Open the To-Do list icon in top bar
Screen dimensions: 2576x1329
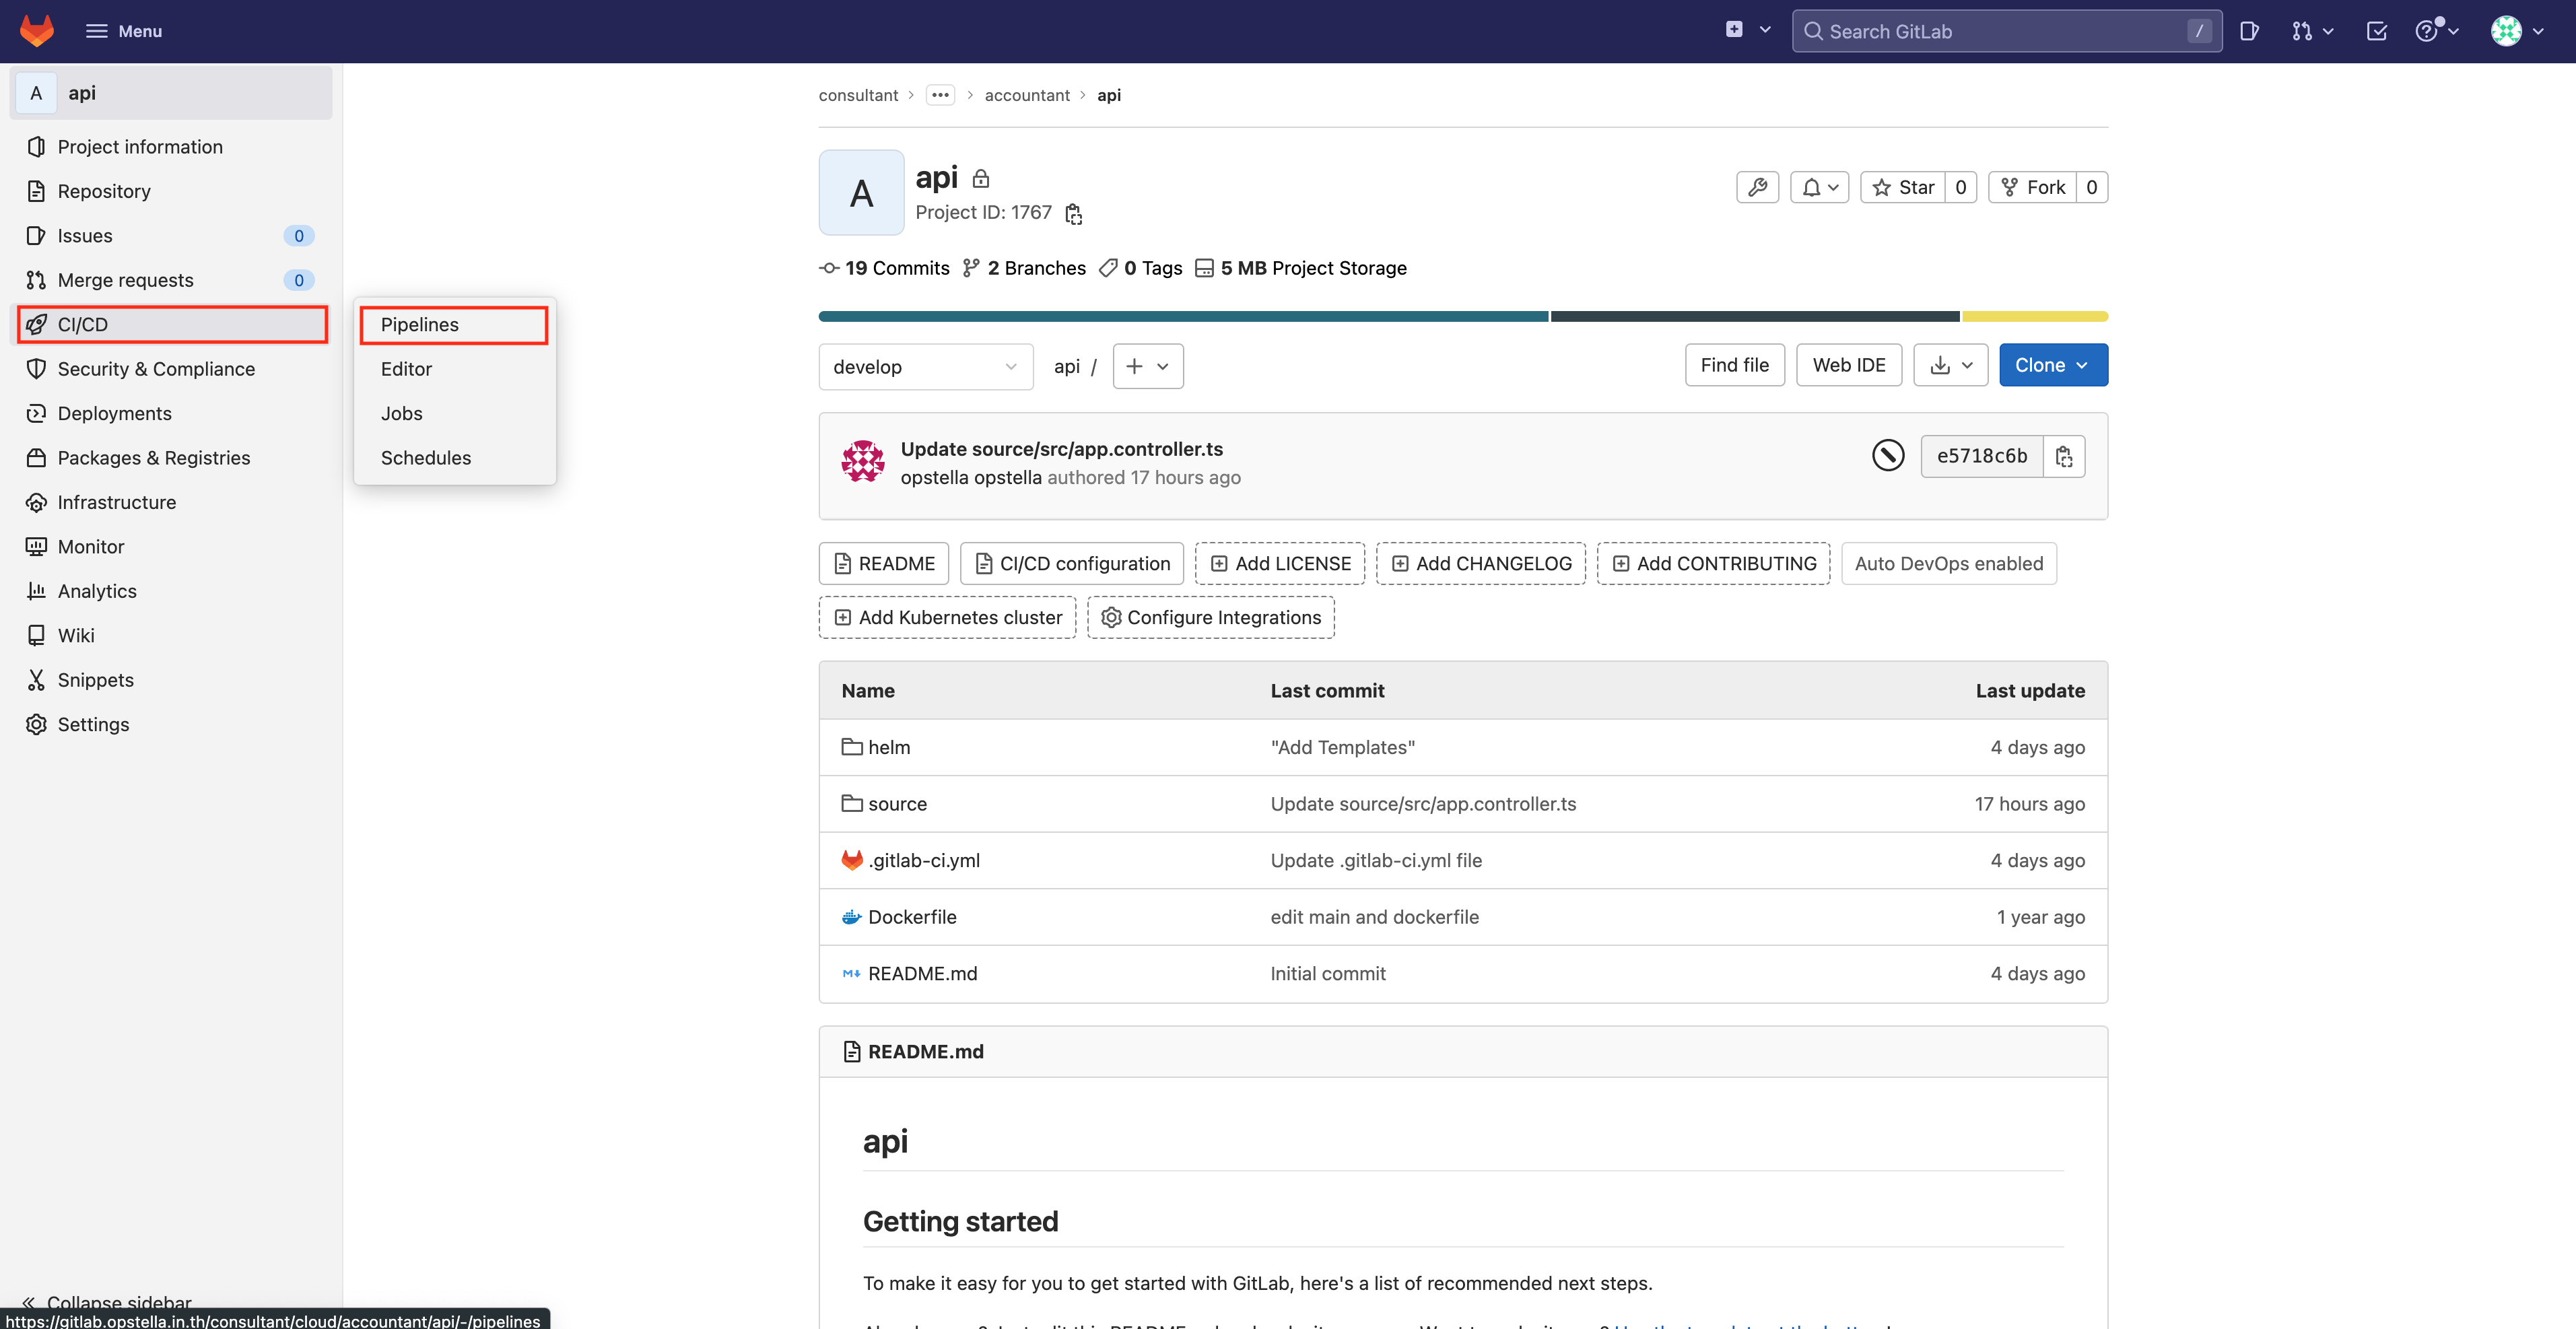(x=2377, y=31)
